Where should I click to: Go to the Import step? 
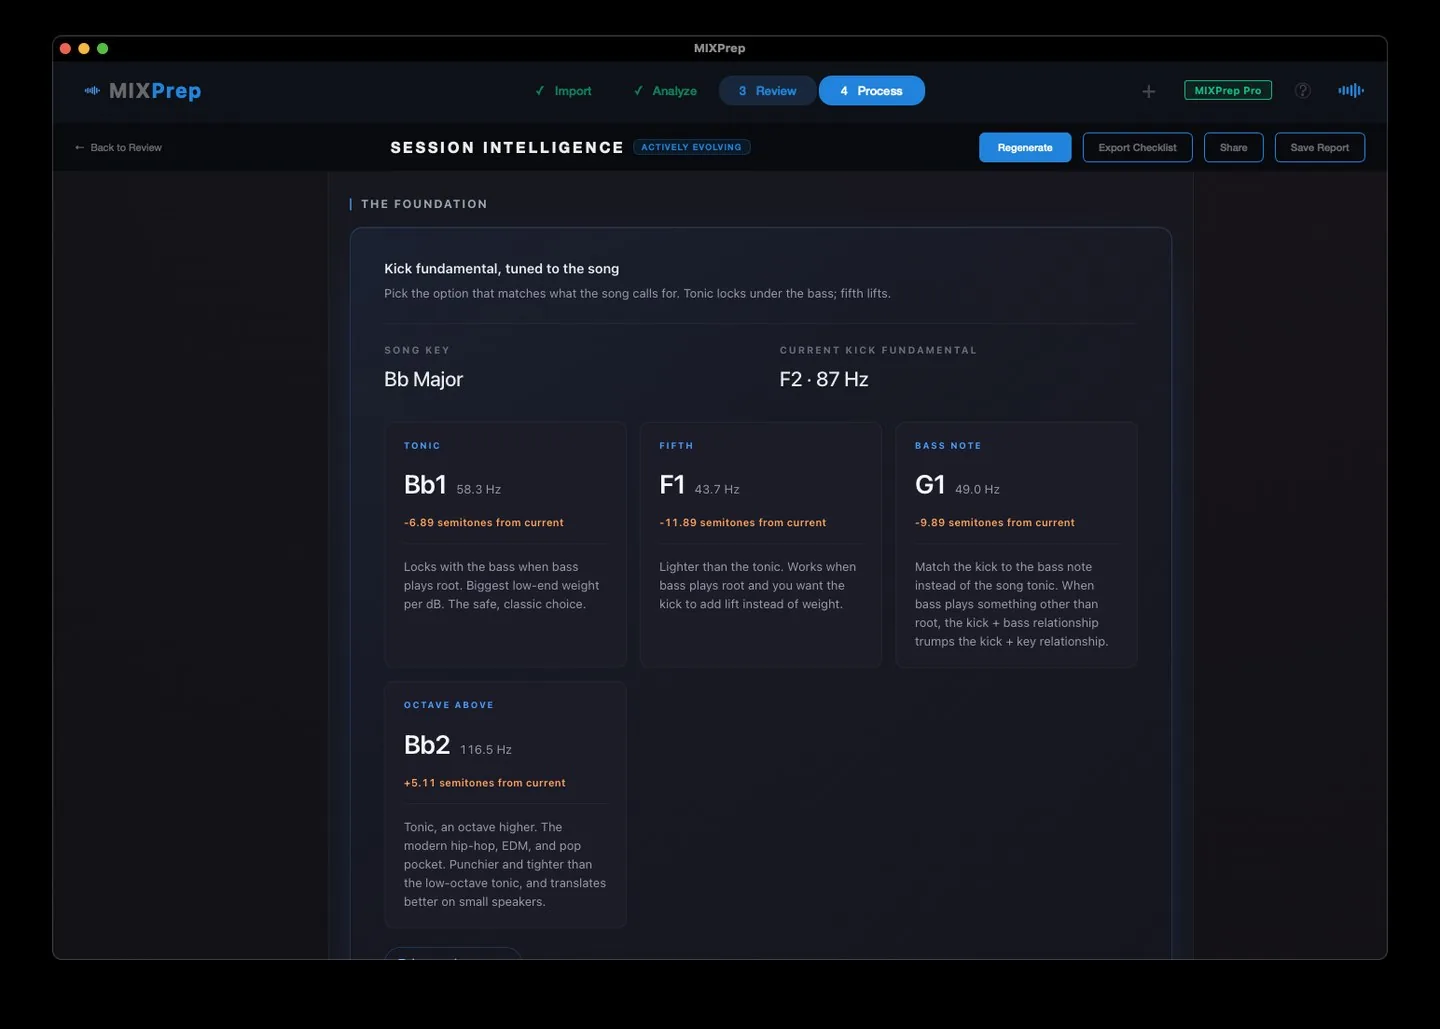[x=563, y=91]
